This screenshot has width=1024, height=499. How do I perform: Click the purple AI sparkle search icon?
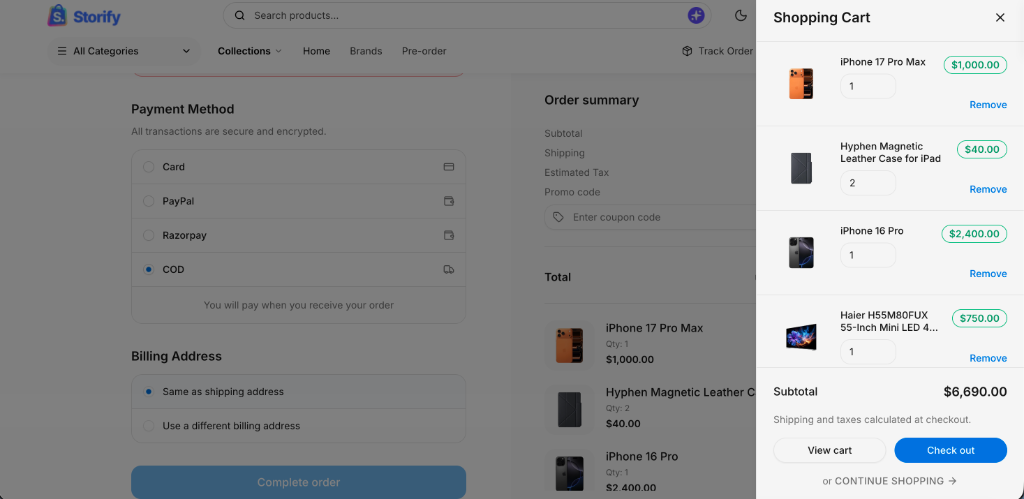(696, 16)
